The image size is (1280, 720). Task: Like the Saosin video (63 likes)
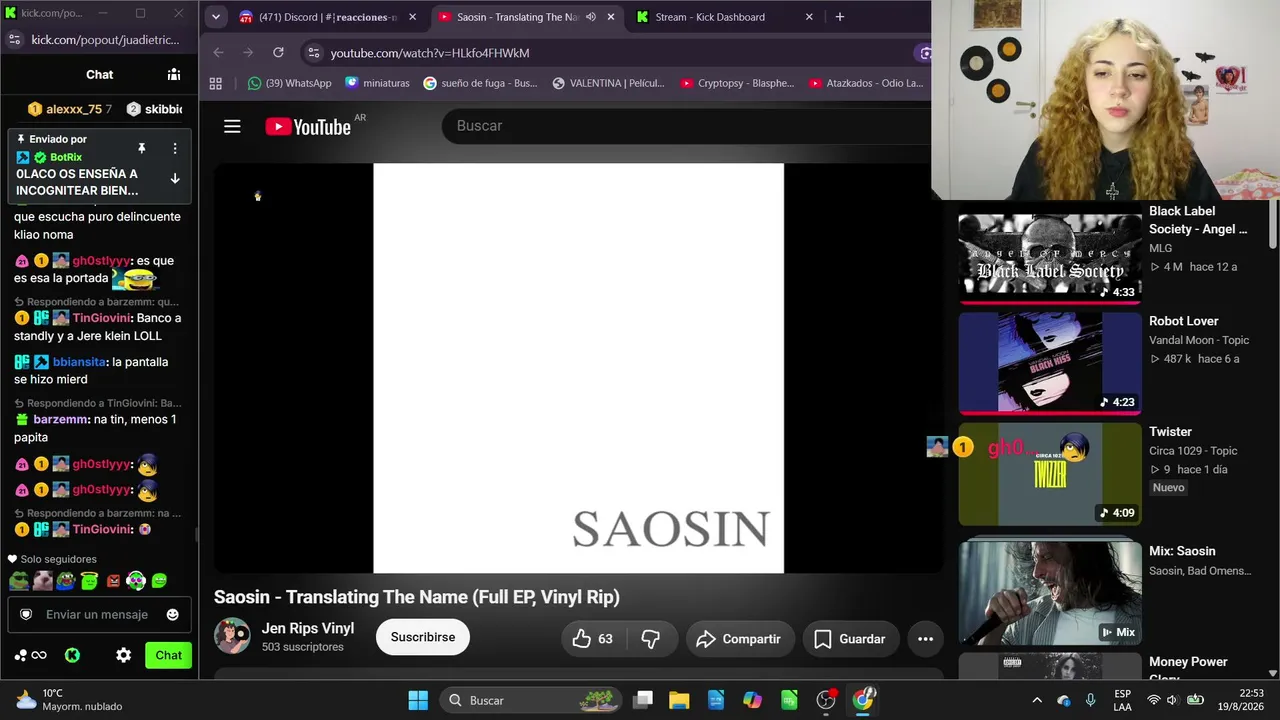591,639
